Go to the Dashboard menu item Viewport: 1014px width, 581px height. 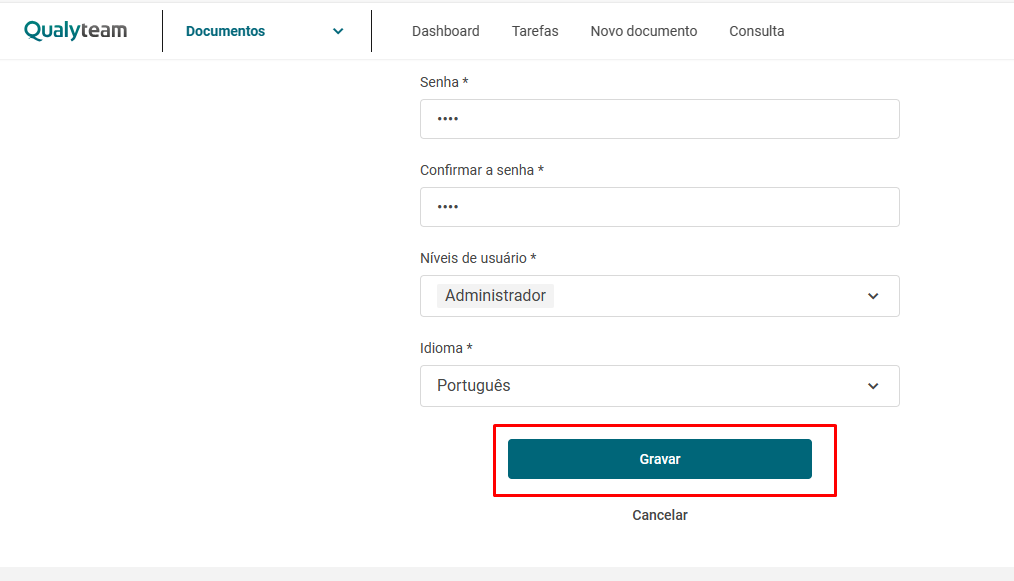tap(446, 31)
